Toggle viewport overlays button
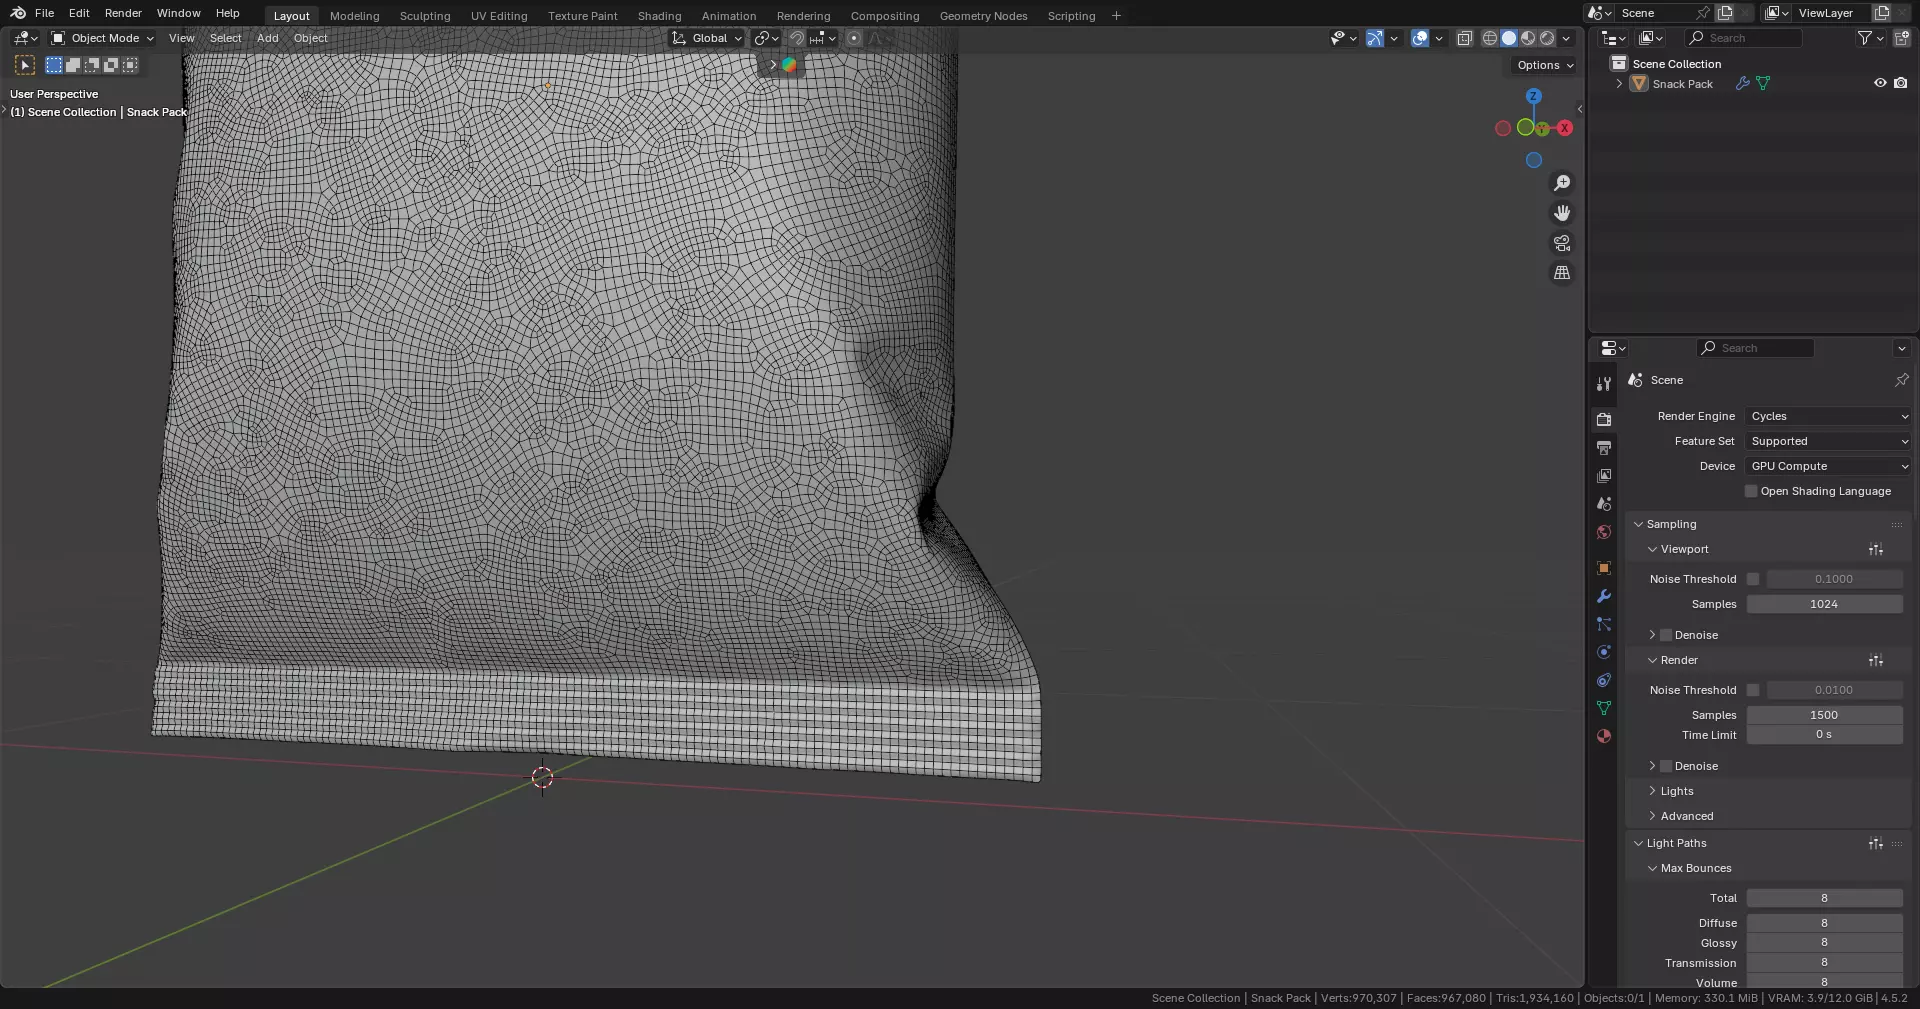 [1420, 38]
